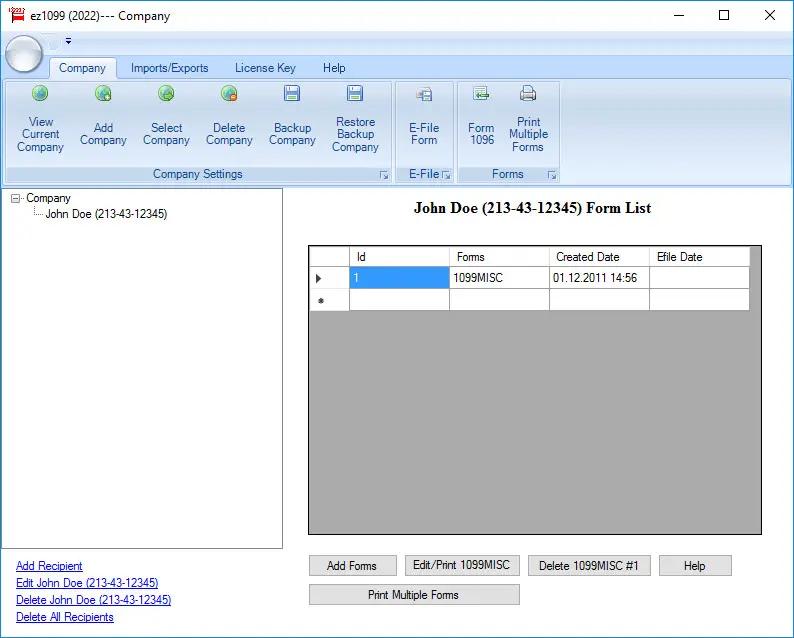The width and height of the screenshot is (794, 638).
Task: Click the round application orb button
Action: pyautogui.click(x=24, y=54)
